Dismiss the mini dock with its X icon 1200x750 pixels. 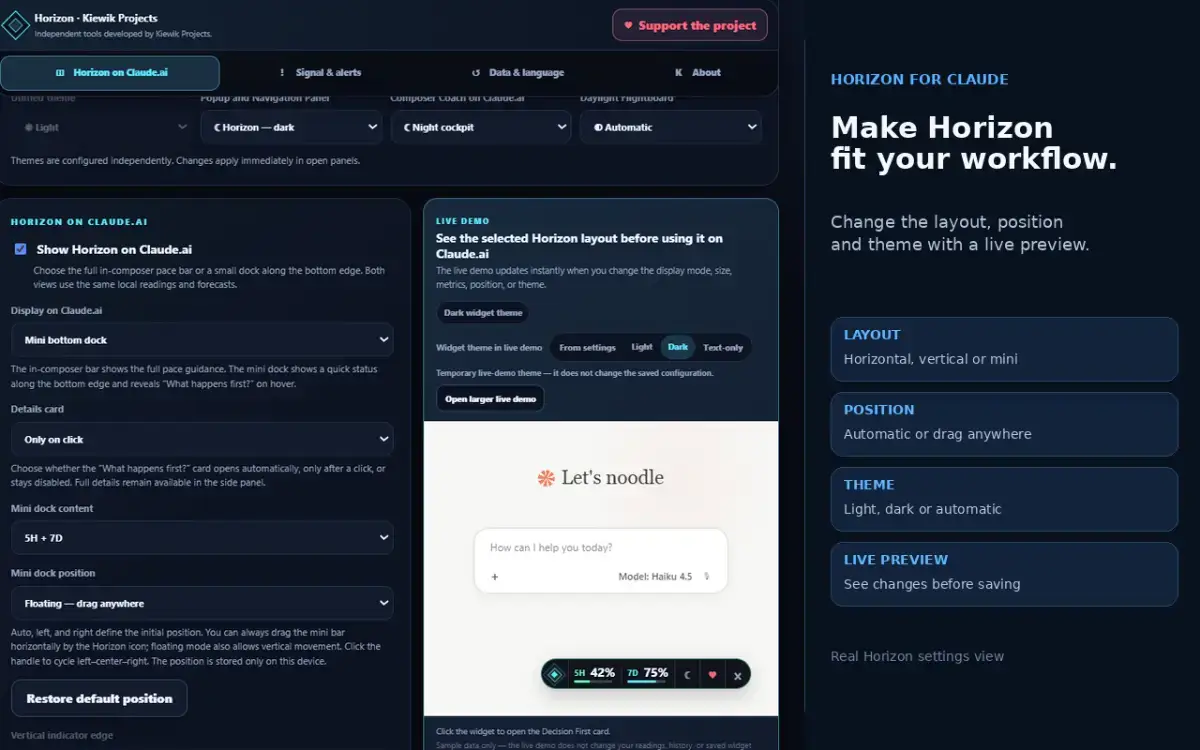(x=737, y=676)
